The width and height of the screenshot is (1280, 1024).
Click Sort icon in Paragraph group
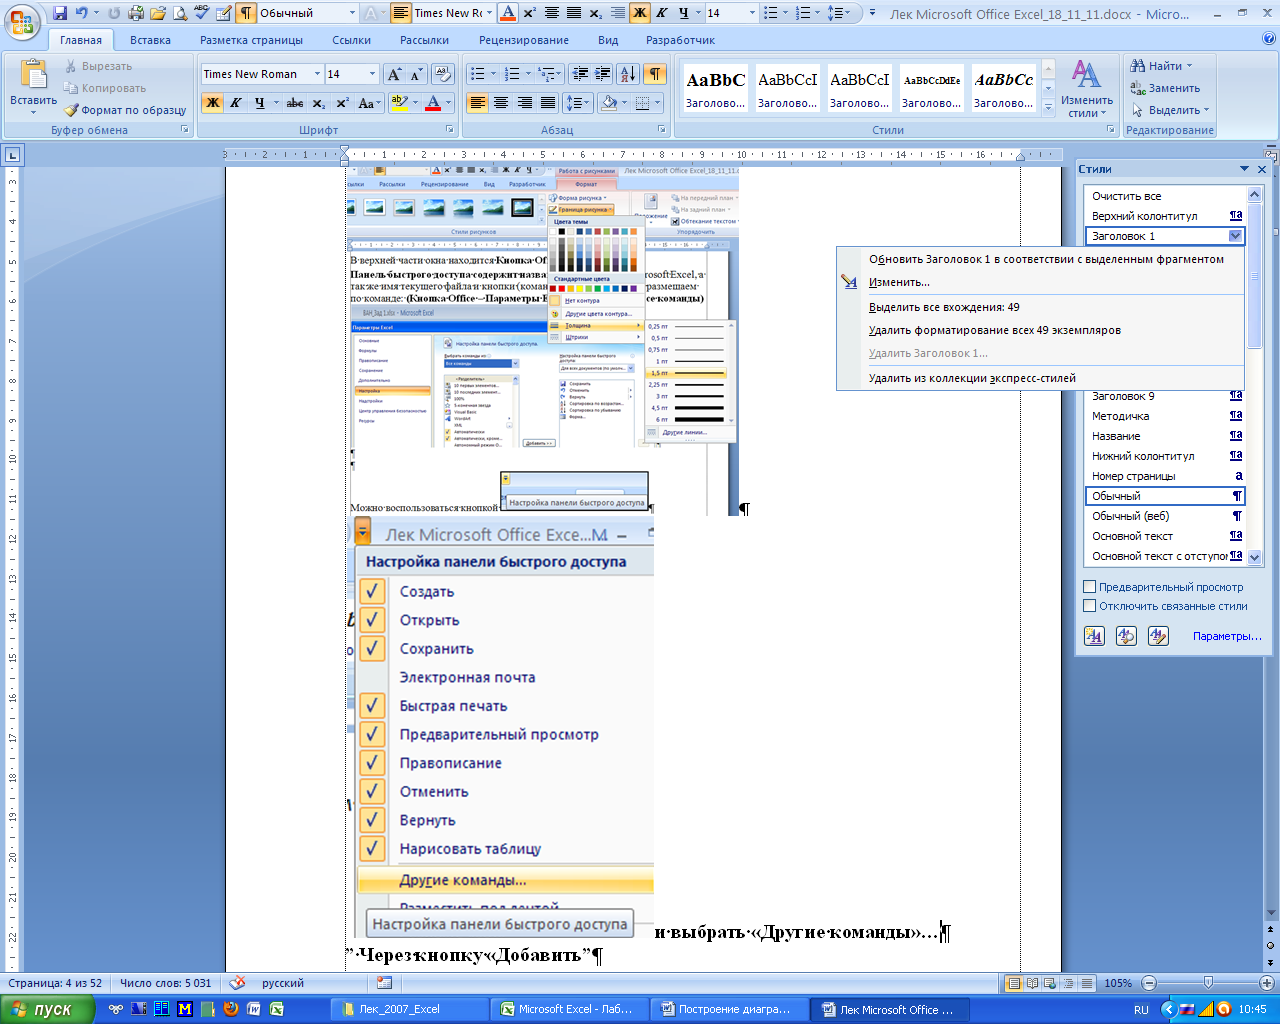pos(628,74)
